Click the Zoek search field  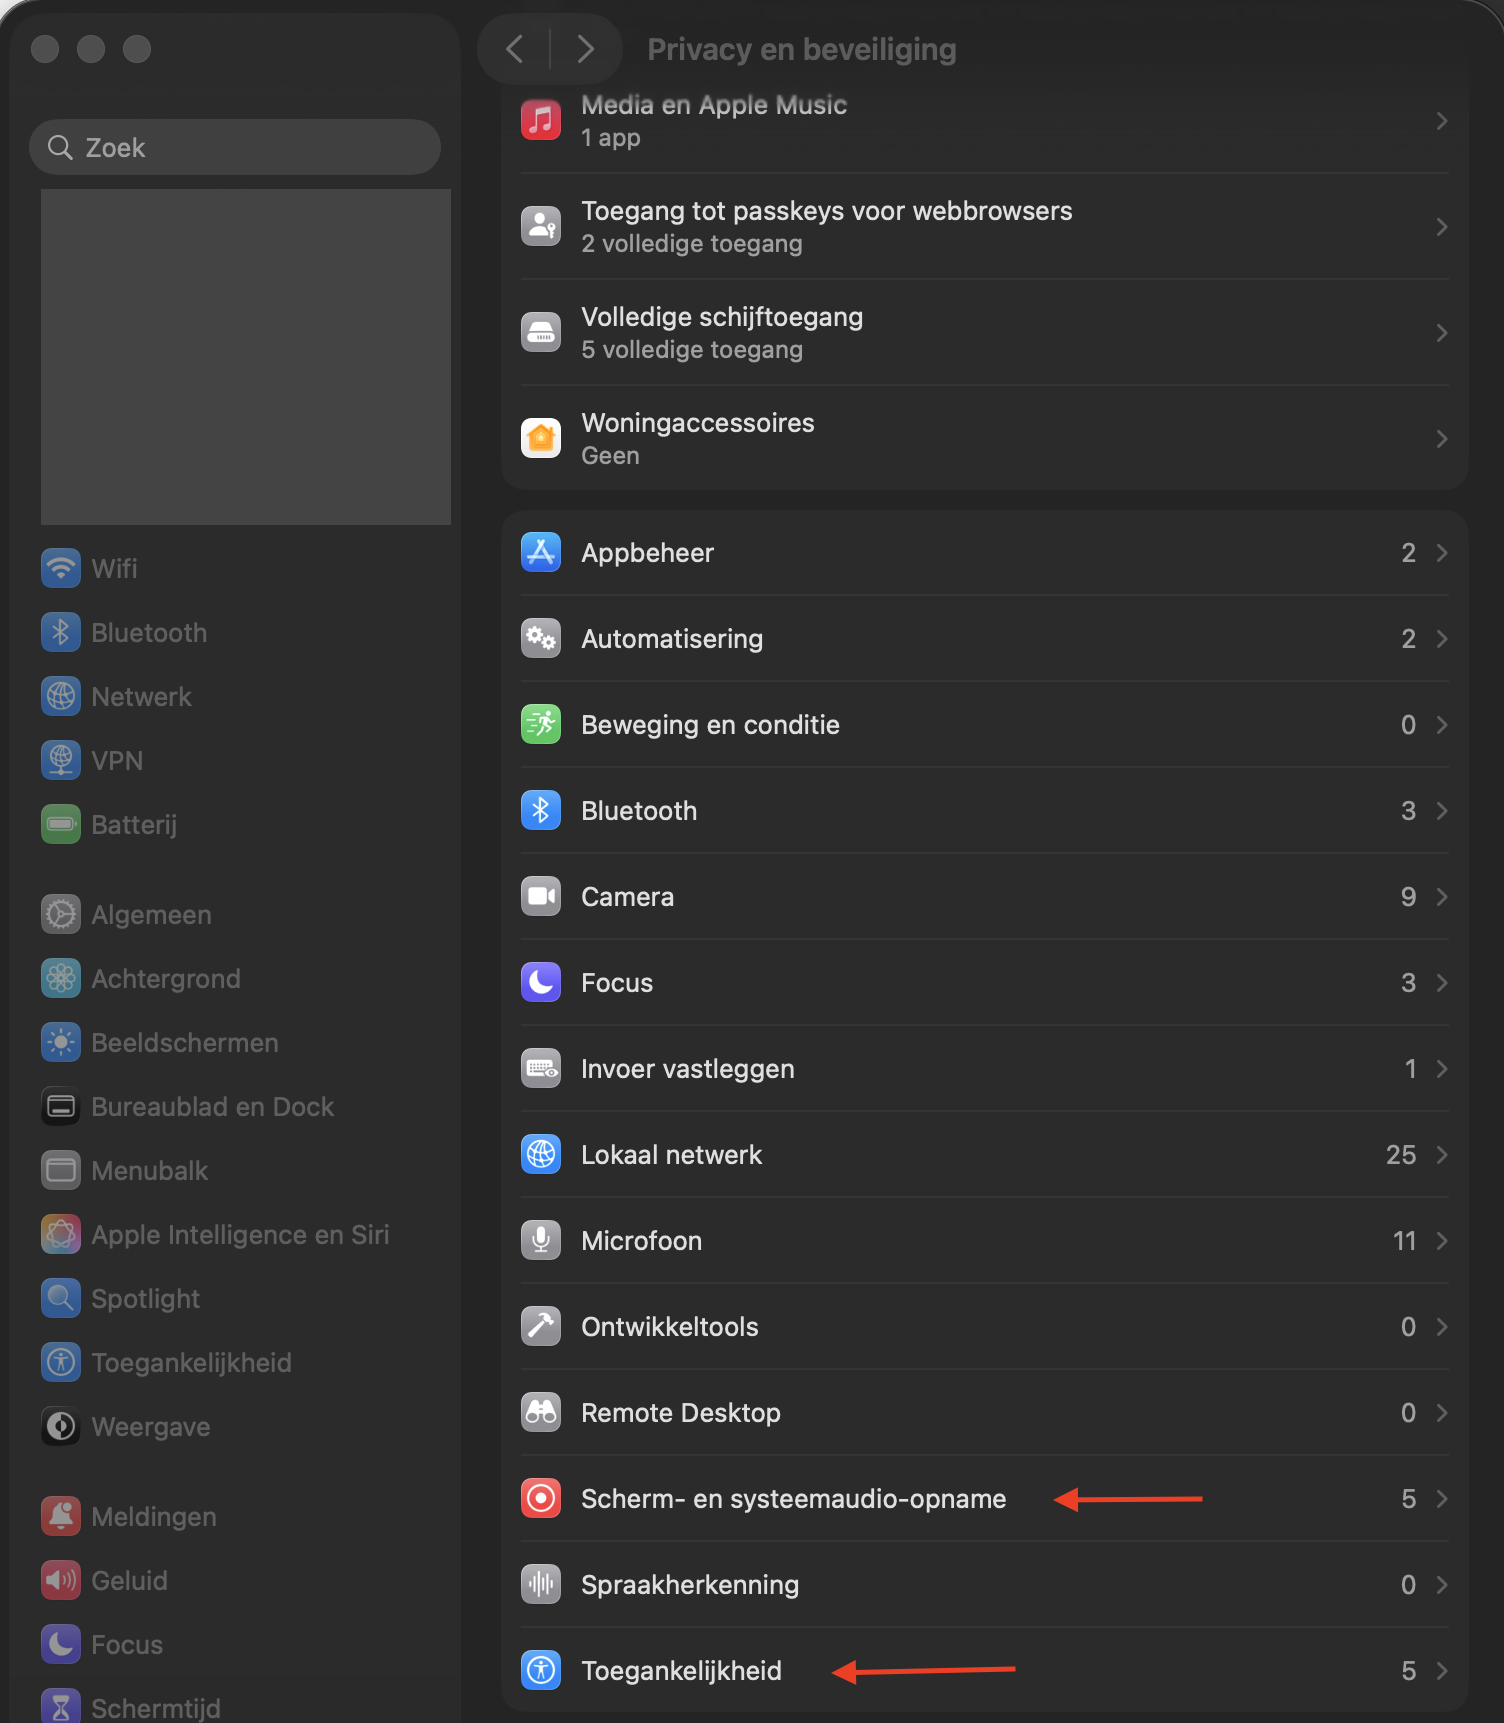point(235,148)
